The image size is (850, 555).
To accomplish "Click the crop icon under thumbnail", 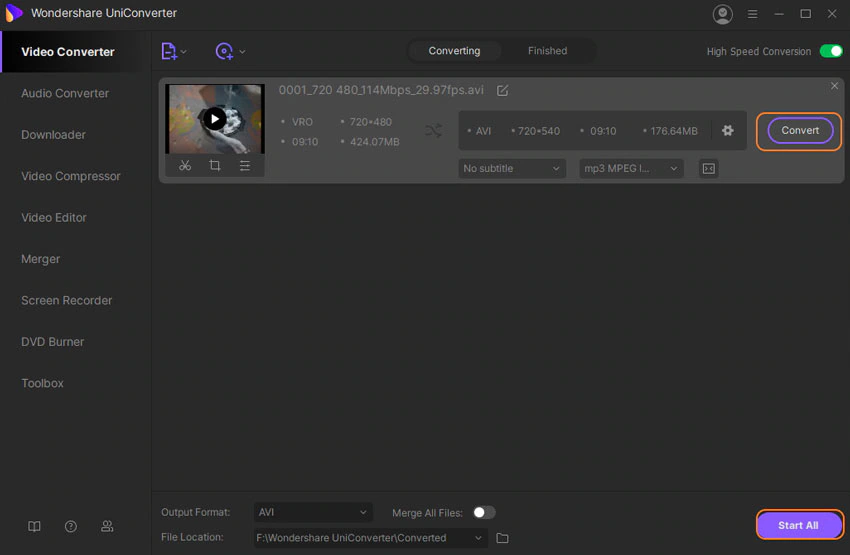I will point(215,165).
